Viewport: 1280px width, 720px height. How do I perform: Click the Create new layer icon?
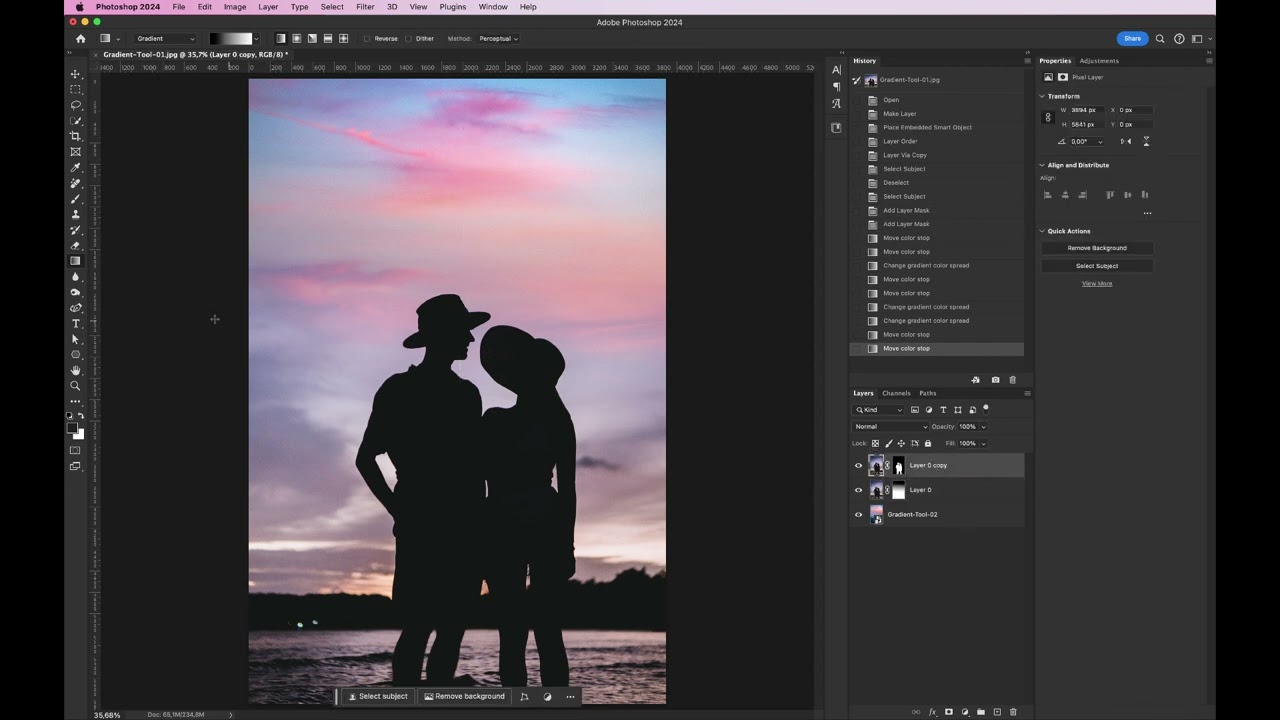tap(997, 712)
